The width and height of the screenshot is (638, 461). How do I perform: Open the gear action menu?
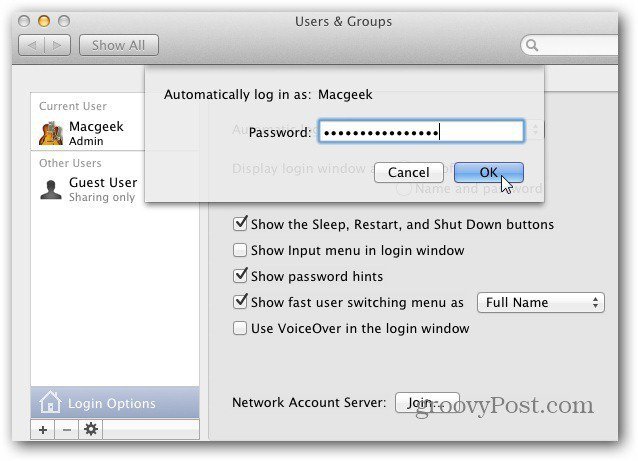(91, 429)
